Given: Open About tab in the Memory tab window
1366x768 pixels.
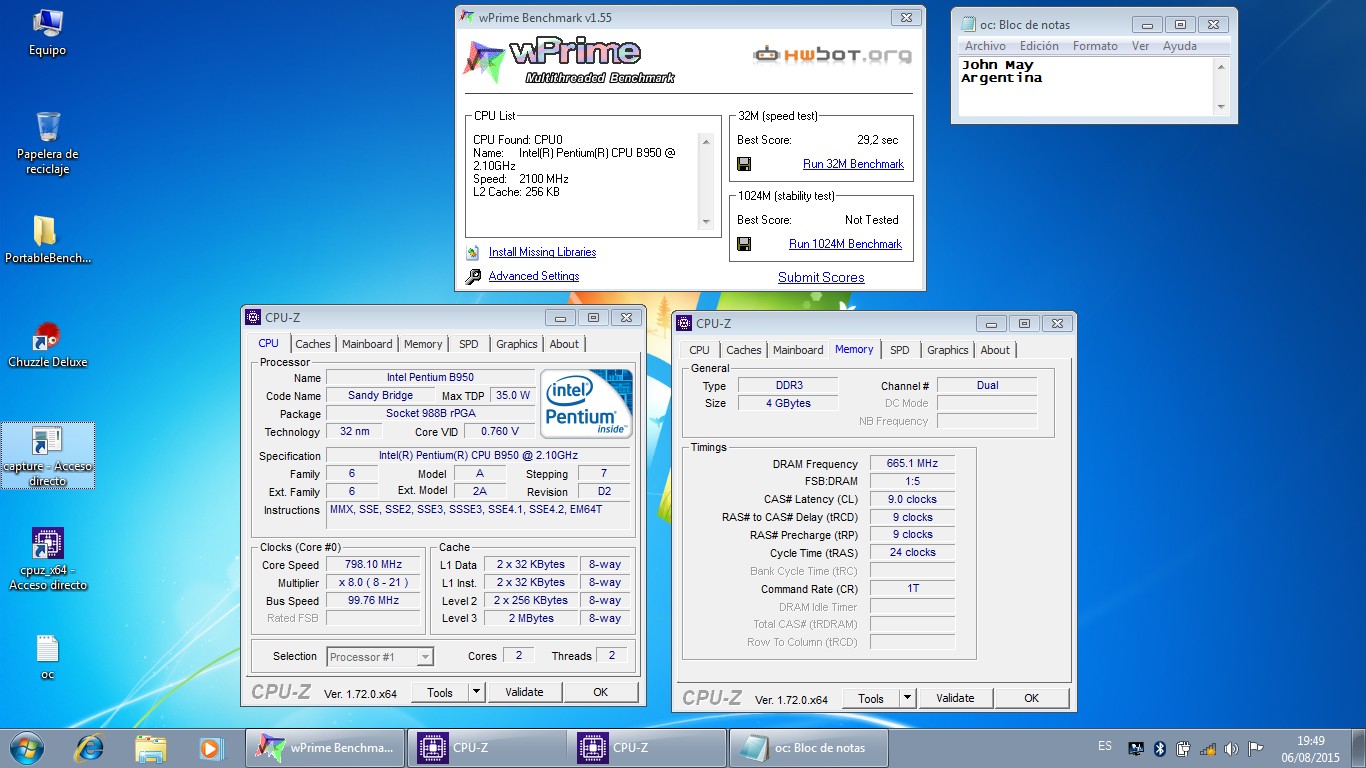Looking at the screenshot, I should [995, 350].
